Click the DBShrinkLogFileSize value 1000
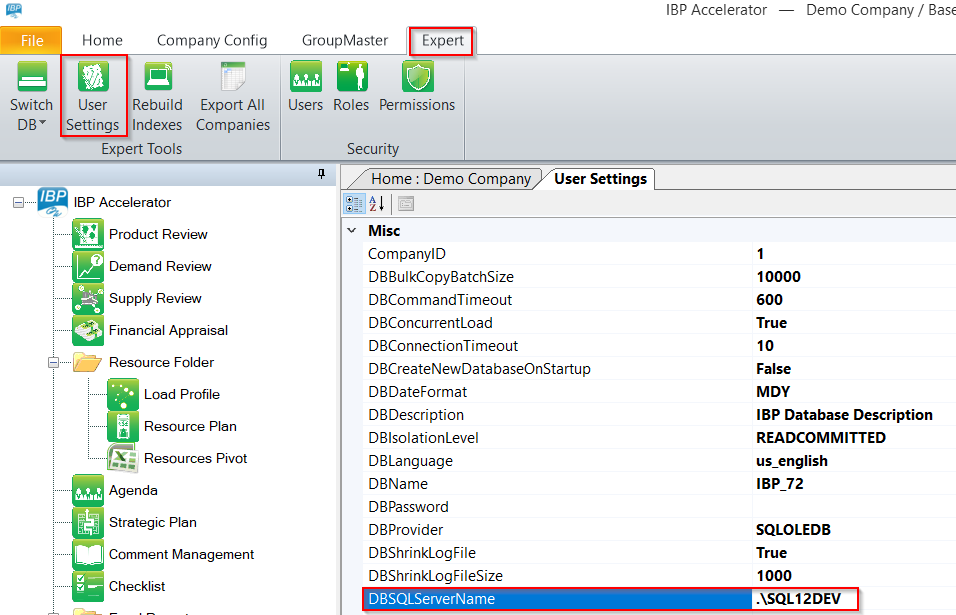Image resolution: width=956 pixels, height=615 pixels. click(x=774, y=576)
